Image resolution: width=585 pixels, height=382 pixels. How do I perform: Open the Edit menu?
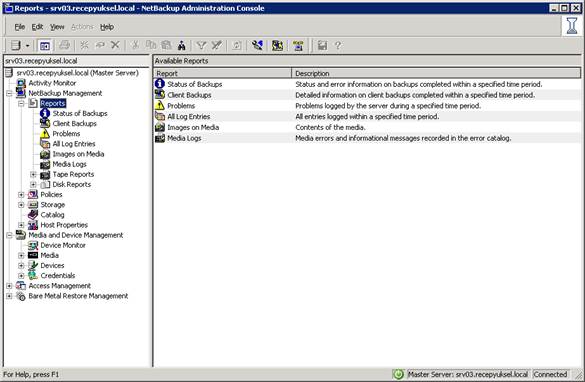[x=37, y=27]
